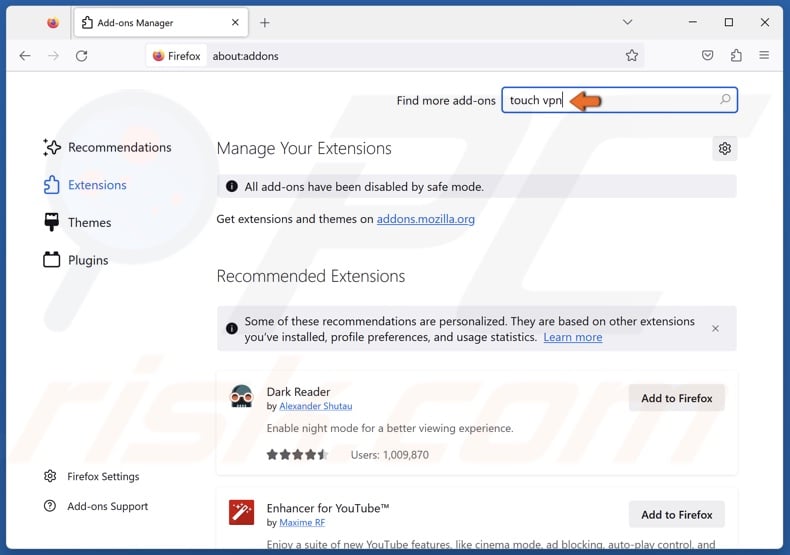This screenshot has height=555, width=790.
Task: Click the back navigation arrow
Action: pos(25,56)
